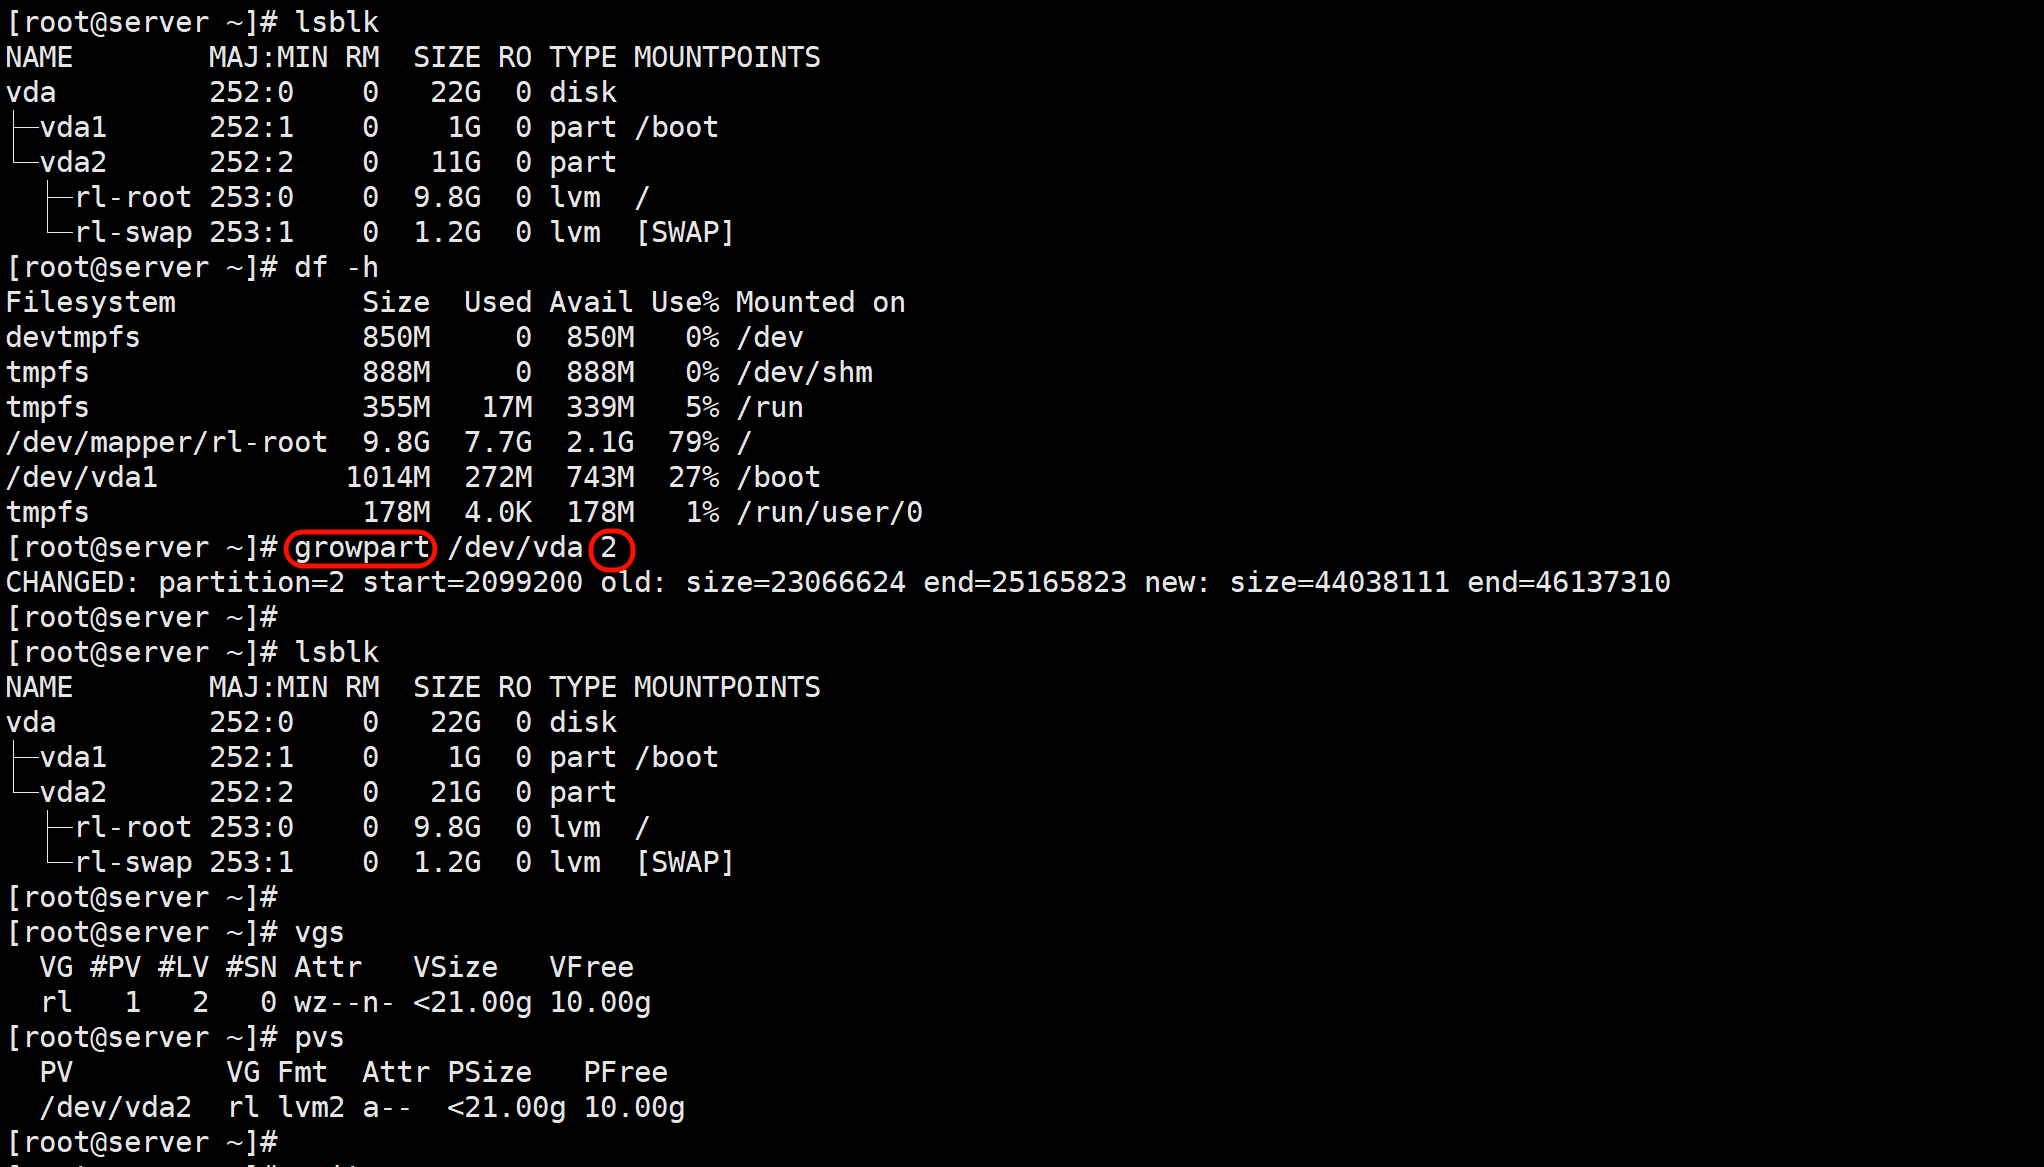Click rl-root entry in the second lsblk tree
The width and height of the screenshot is (2044, 1167).
tap(132, 827)
